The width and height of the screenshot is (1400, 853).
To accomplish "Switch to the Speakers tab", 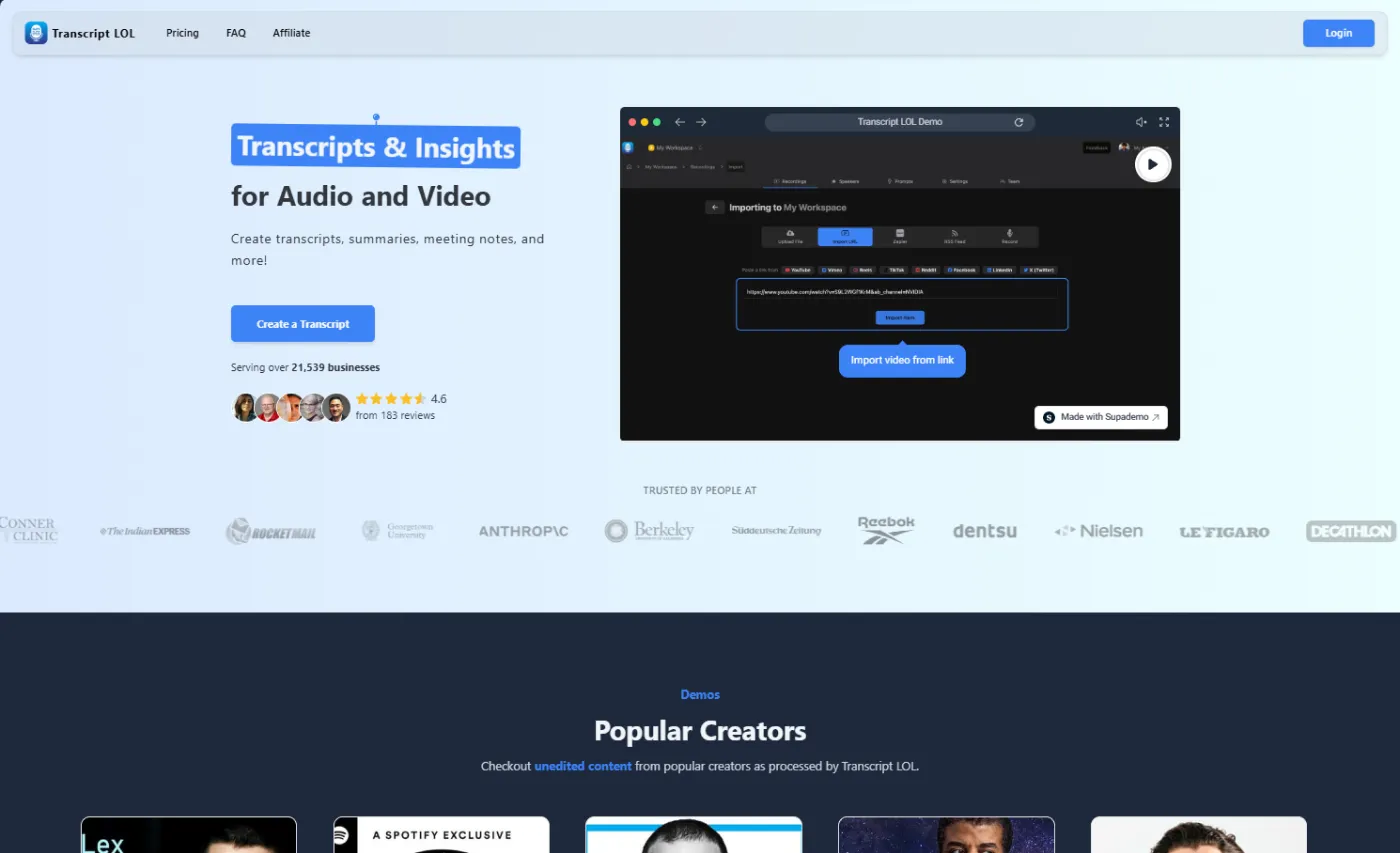I will [x=846, y=181].
